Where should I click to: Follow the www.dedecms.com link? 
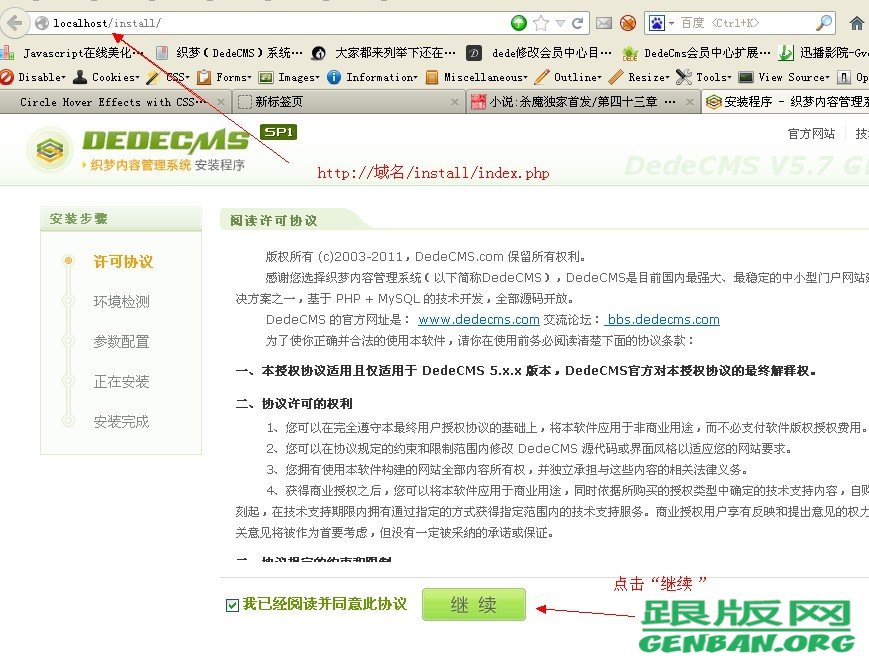click(479, 319)
